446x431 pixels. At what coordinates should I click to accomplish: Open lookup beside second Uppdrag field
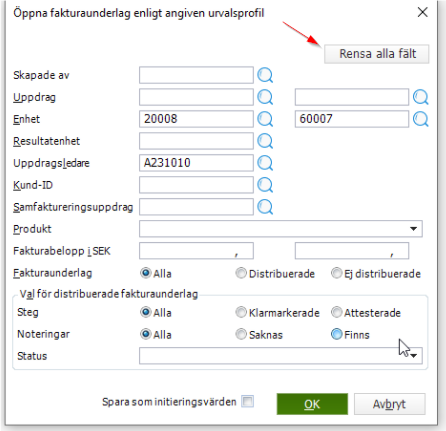421,97
